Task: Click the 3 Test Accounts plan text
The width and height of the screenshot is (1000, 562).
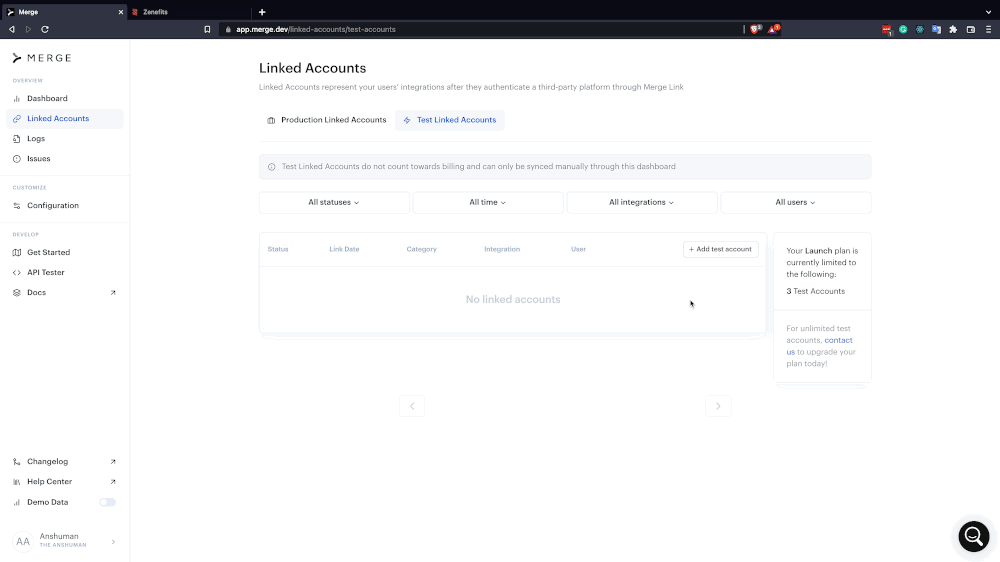Action: coord(816,292)
